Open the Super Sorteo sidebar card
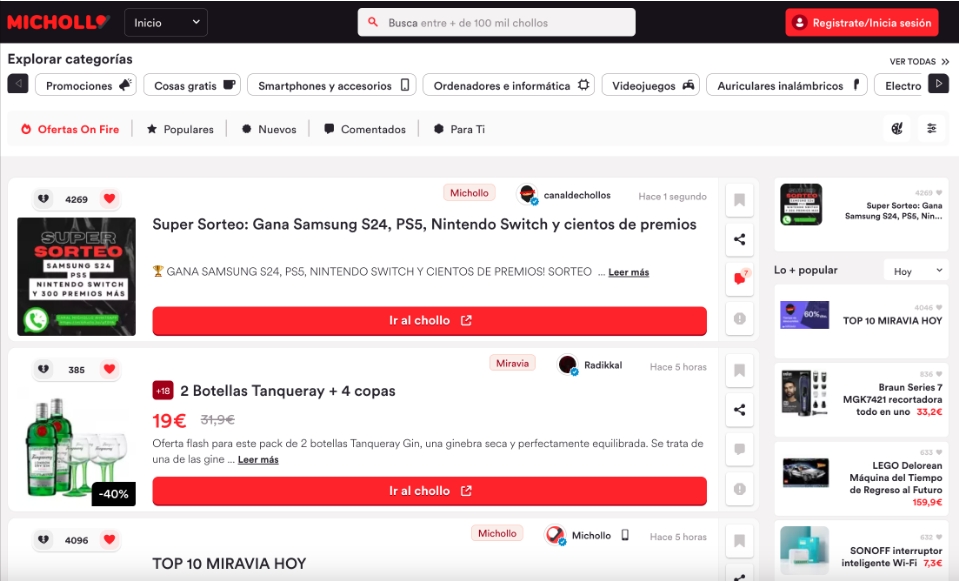 click(x=861, y=214)
